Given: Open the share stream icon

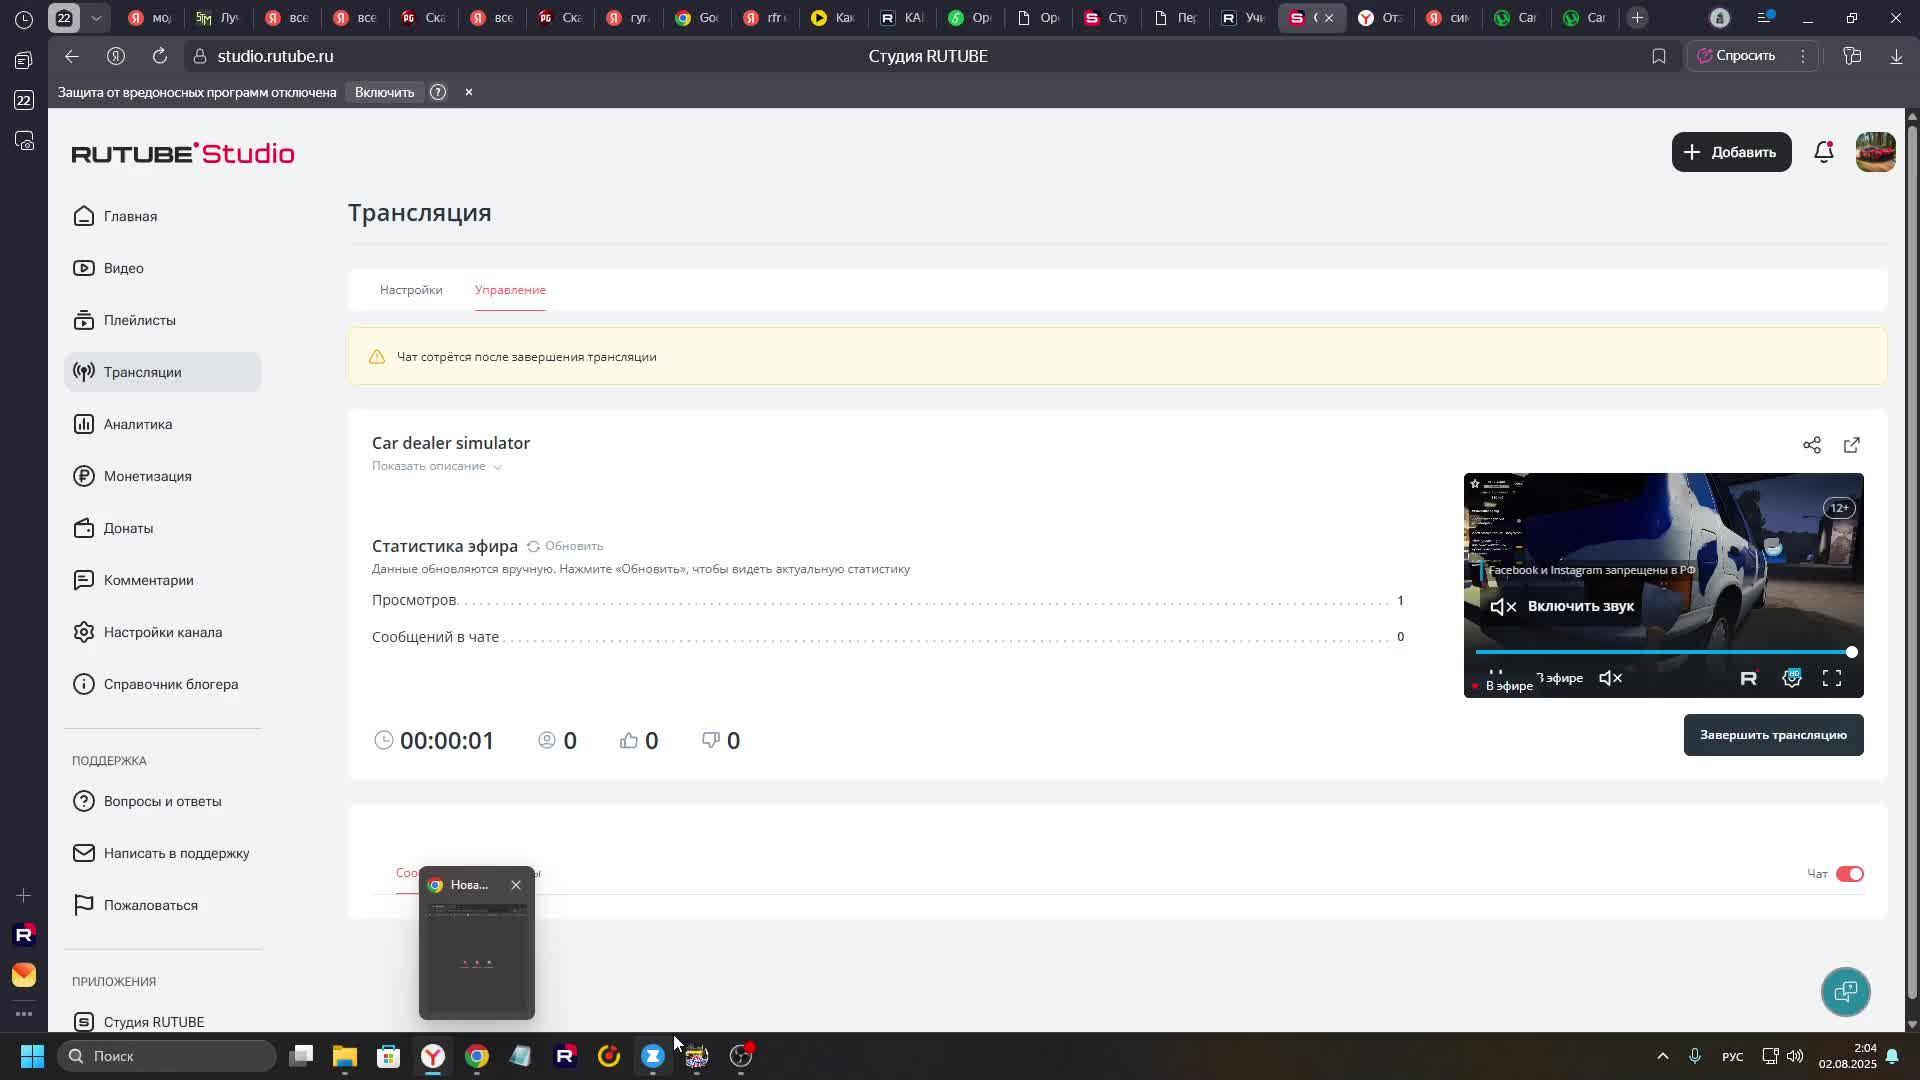Looking at the screenshot, I should coord(1811,445).
